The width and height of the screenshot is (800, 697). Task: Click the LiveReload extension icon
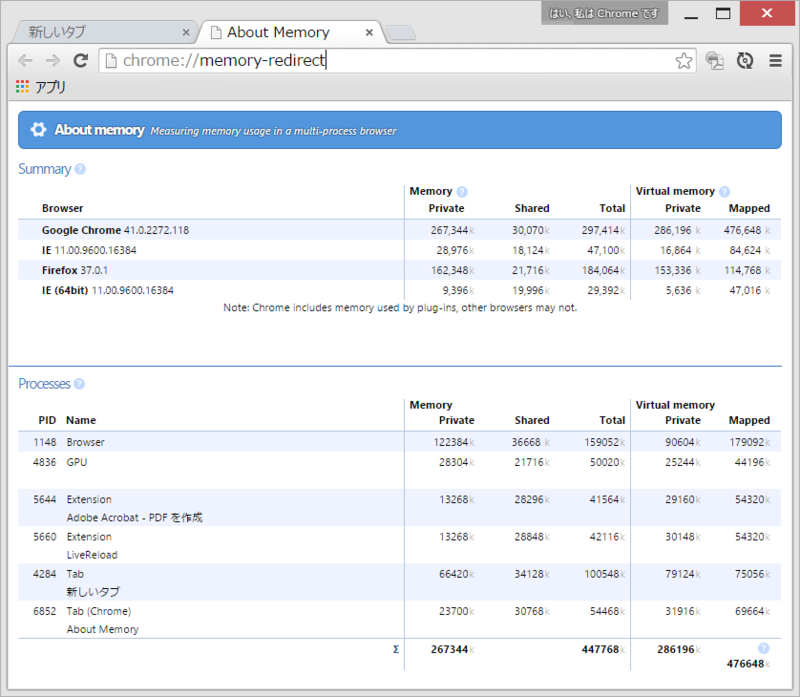(745, 61)
